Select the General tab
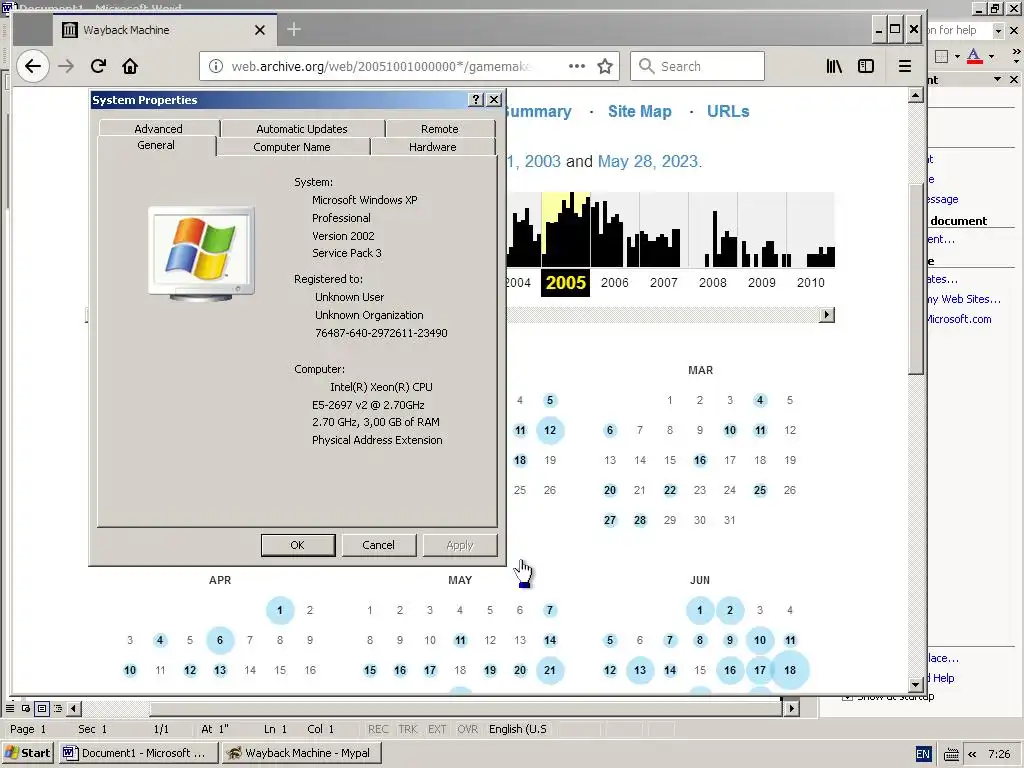1024x768 pixels. [x=156, y=145]
